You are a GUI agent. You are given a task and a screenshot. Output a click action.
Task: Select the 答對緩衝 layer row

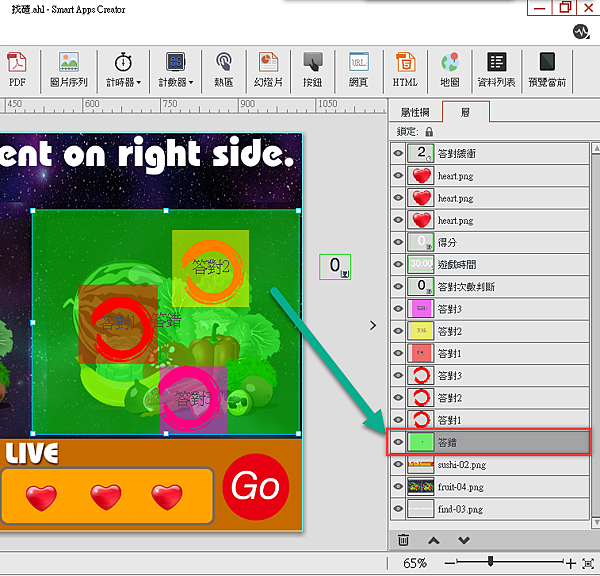coord(490,153)
